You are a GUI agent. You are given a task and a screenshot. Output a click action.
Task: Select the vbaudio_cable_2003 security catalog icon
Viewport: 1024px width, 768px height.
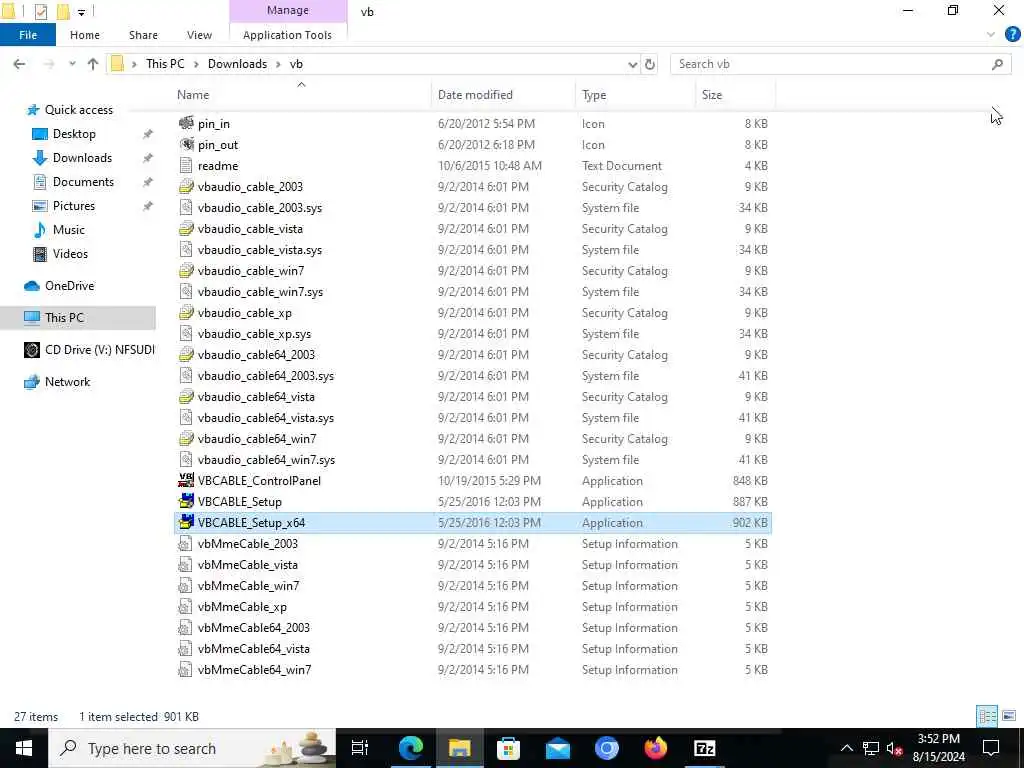click(186, 187)
